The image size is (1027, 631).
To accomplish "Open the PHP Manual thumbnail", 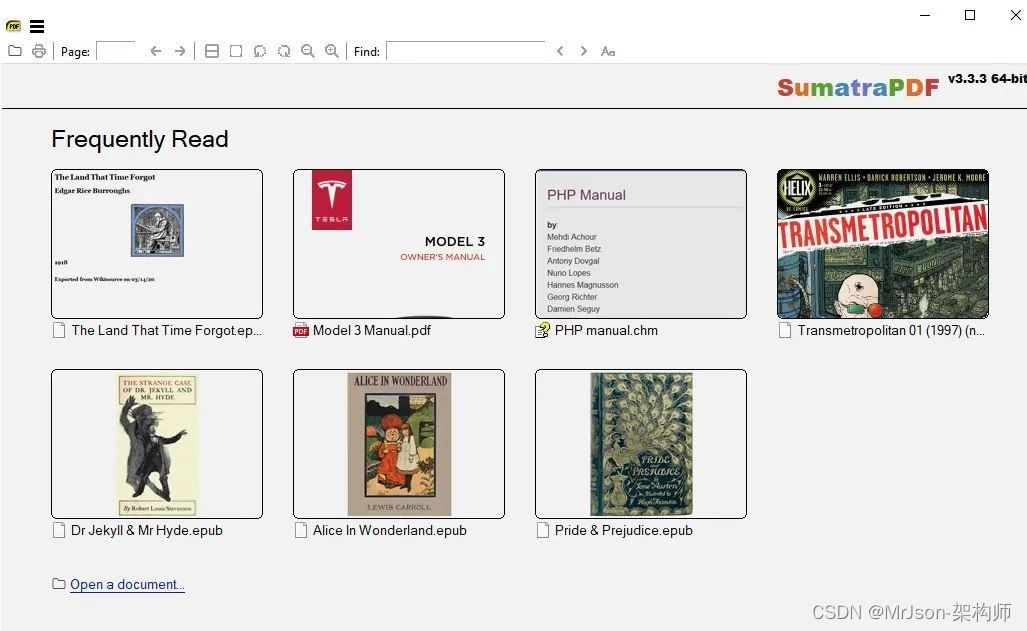I will click(641, 244).
